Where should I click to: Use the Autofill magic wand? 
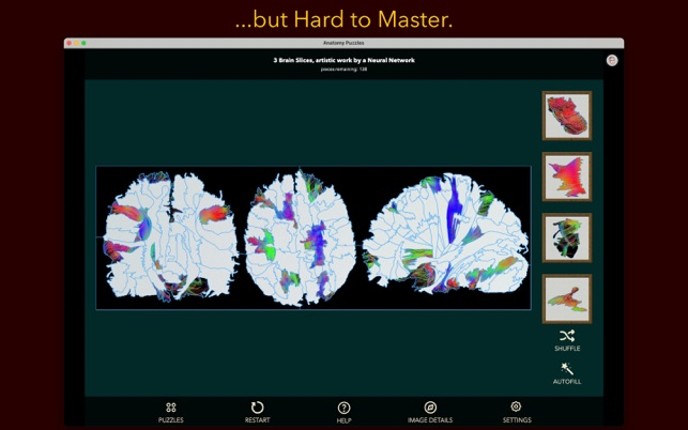click(567, 370)
